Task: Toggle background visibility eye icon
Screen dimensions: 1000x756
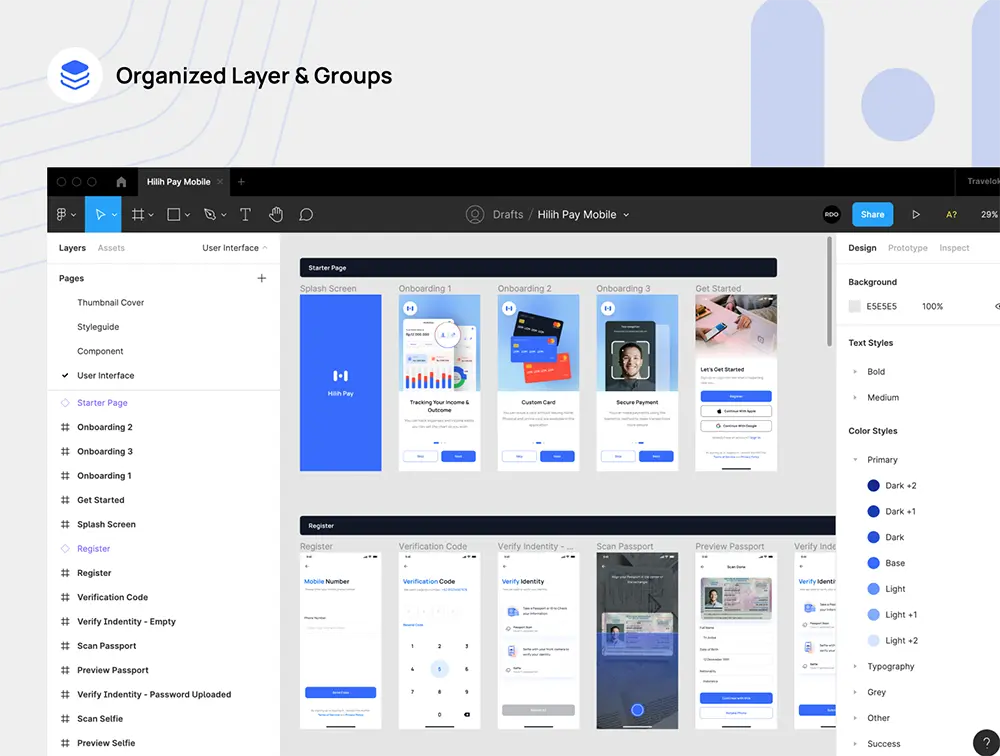Action: coord(996,306)
